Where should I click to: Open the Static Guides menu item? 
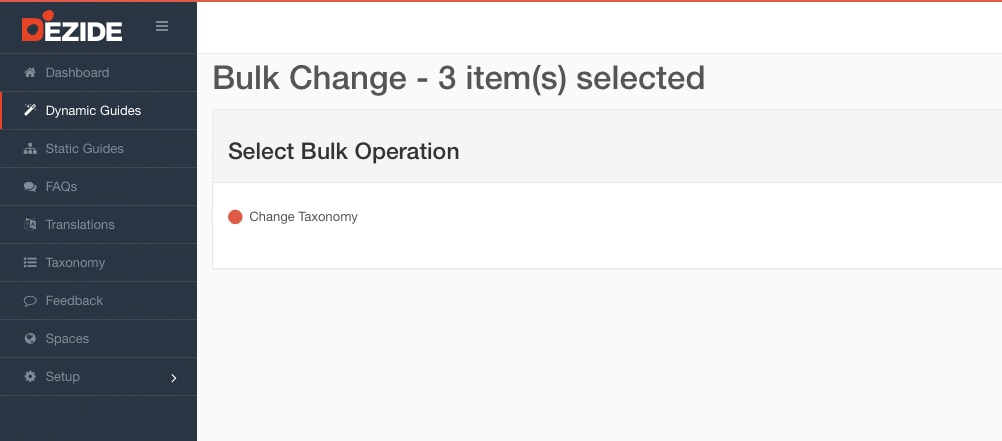click(x=98, y=148)
